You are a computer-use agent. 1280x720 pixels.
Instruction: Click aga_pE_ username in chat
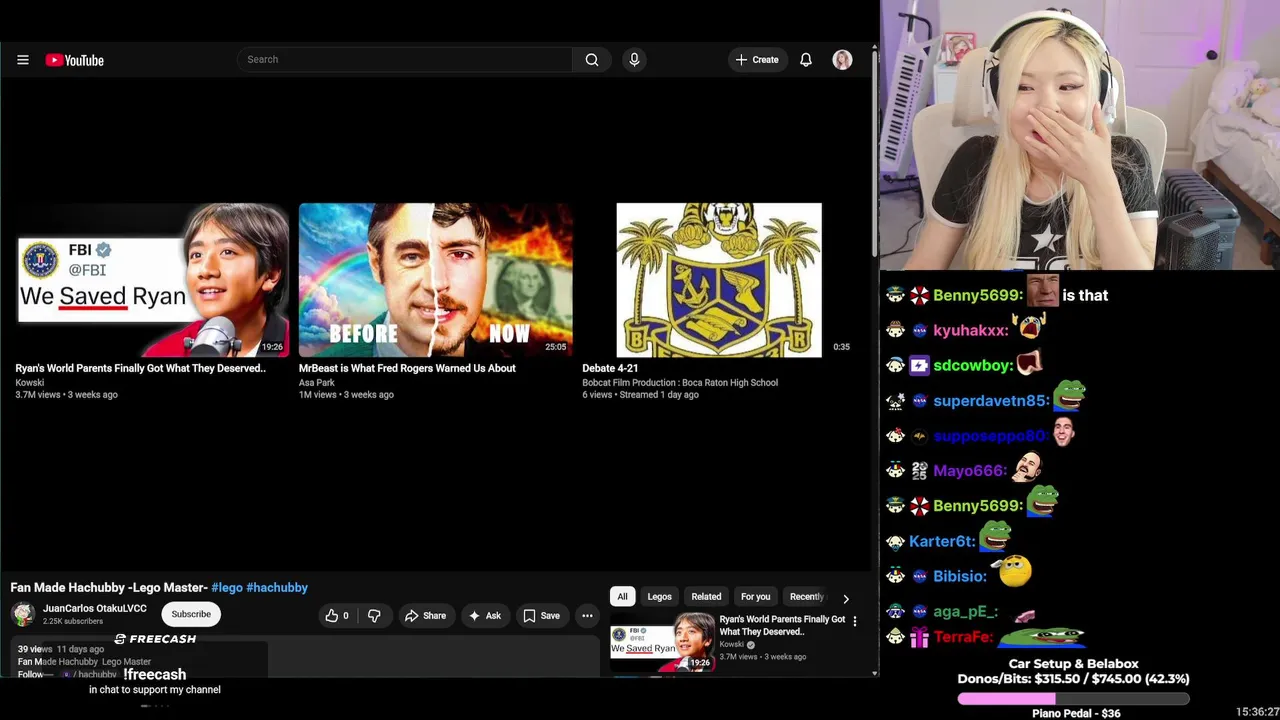coord(966,612)
